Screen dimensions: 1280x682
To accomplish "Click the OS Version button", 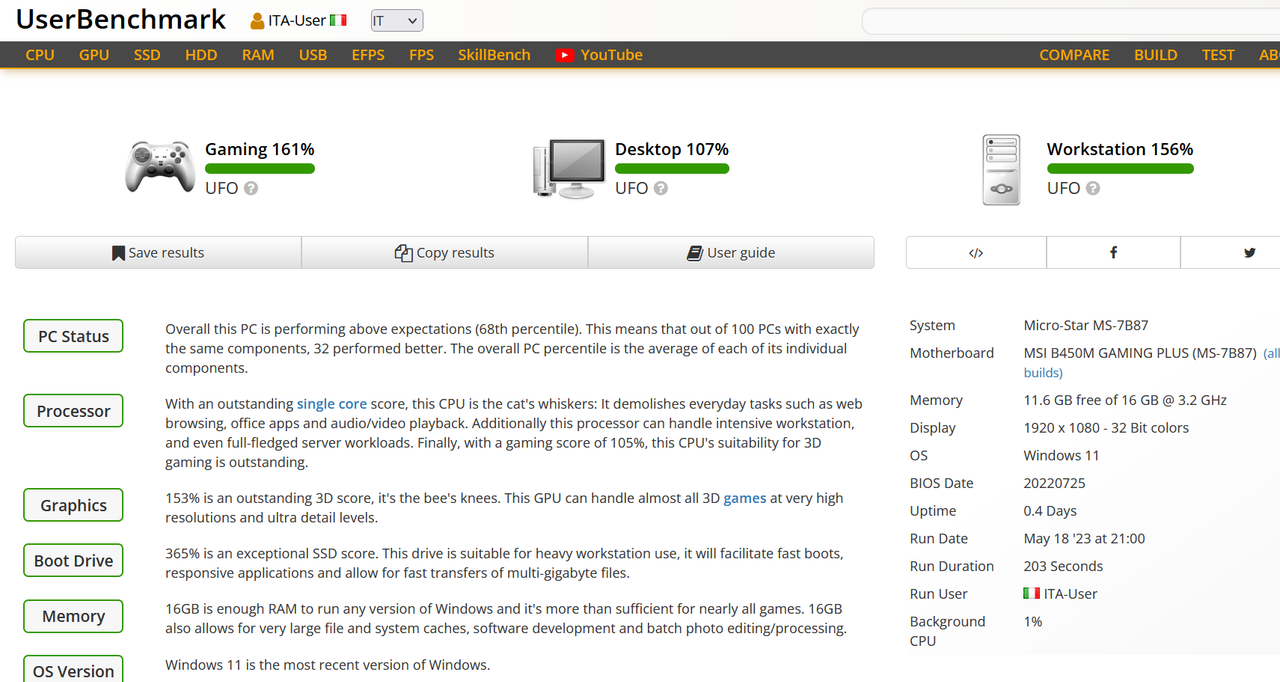I will point(73,669).
